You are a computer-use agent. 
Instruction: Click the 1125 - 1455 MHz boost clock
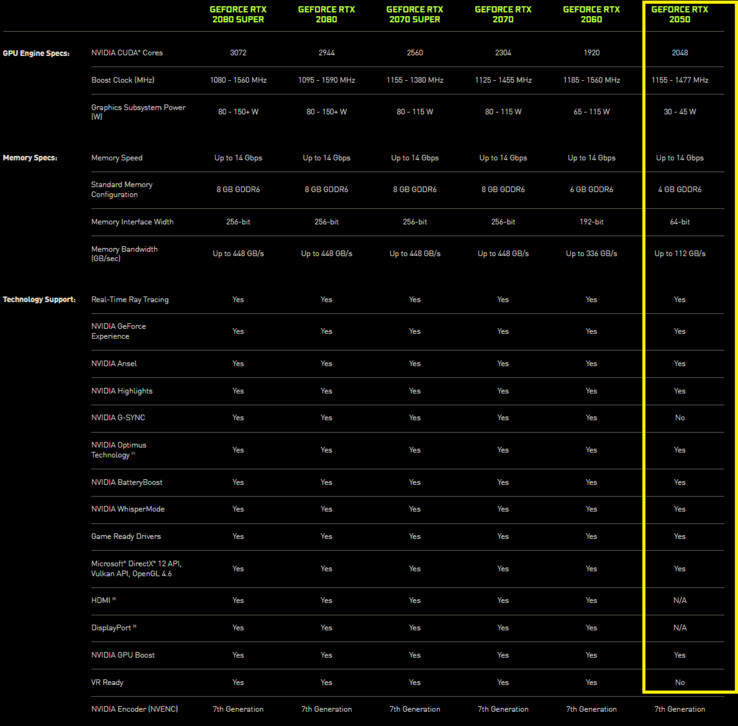[x=503, y=80]
